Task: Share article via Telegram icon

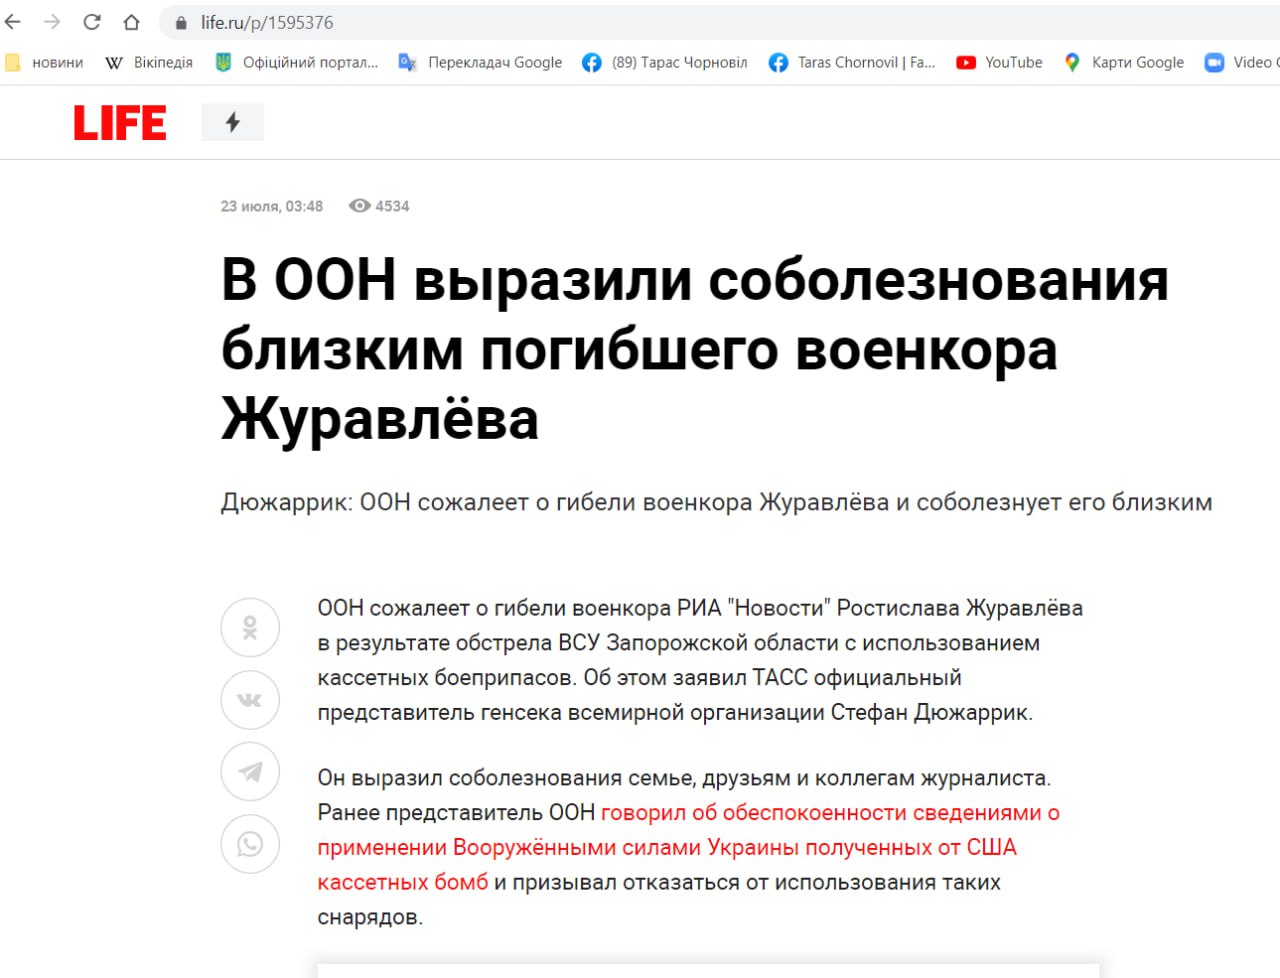Action: click(x=250, y=771)
